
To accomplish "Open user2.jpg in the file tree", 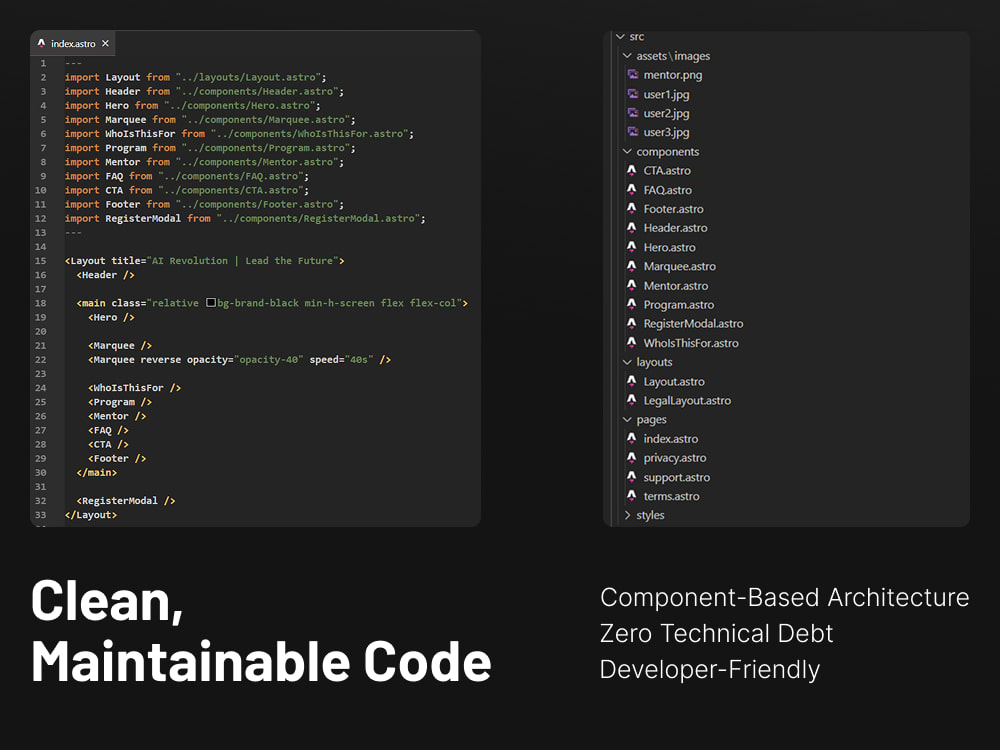I will [x=666, y=114].
